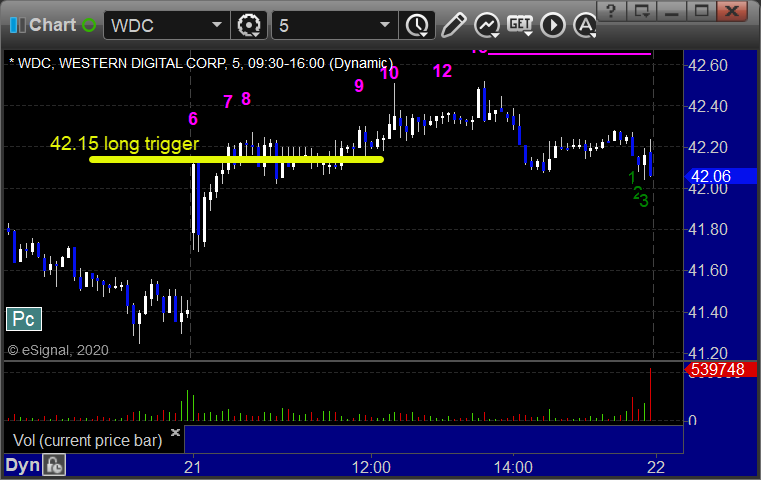Screen dimensions: 761x480
Task: Click the 41.40 price axis label
Action: click(x=708, y=312)
